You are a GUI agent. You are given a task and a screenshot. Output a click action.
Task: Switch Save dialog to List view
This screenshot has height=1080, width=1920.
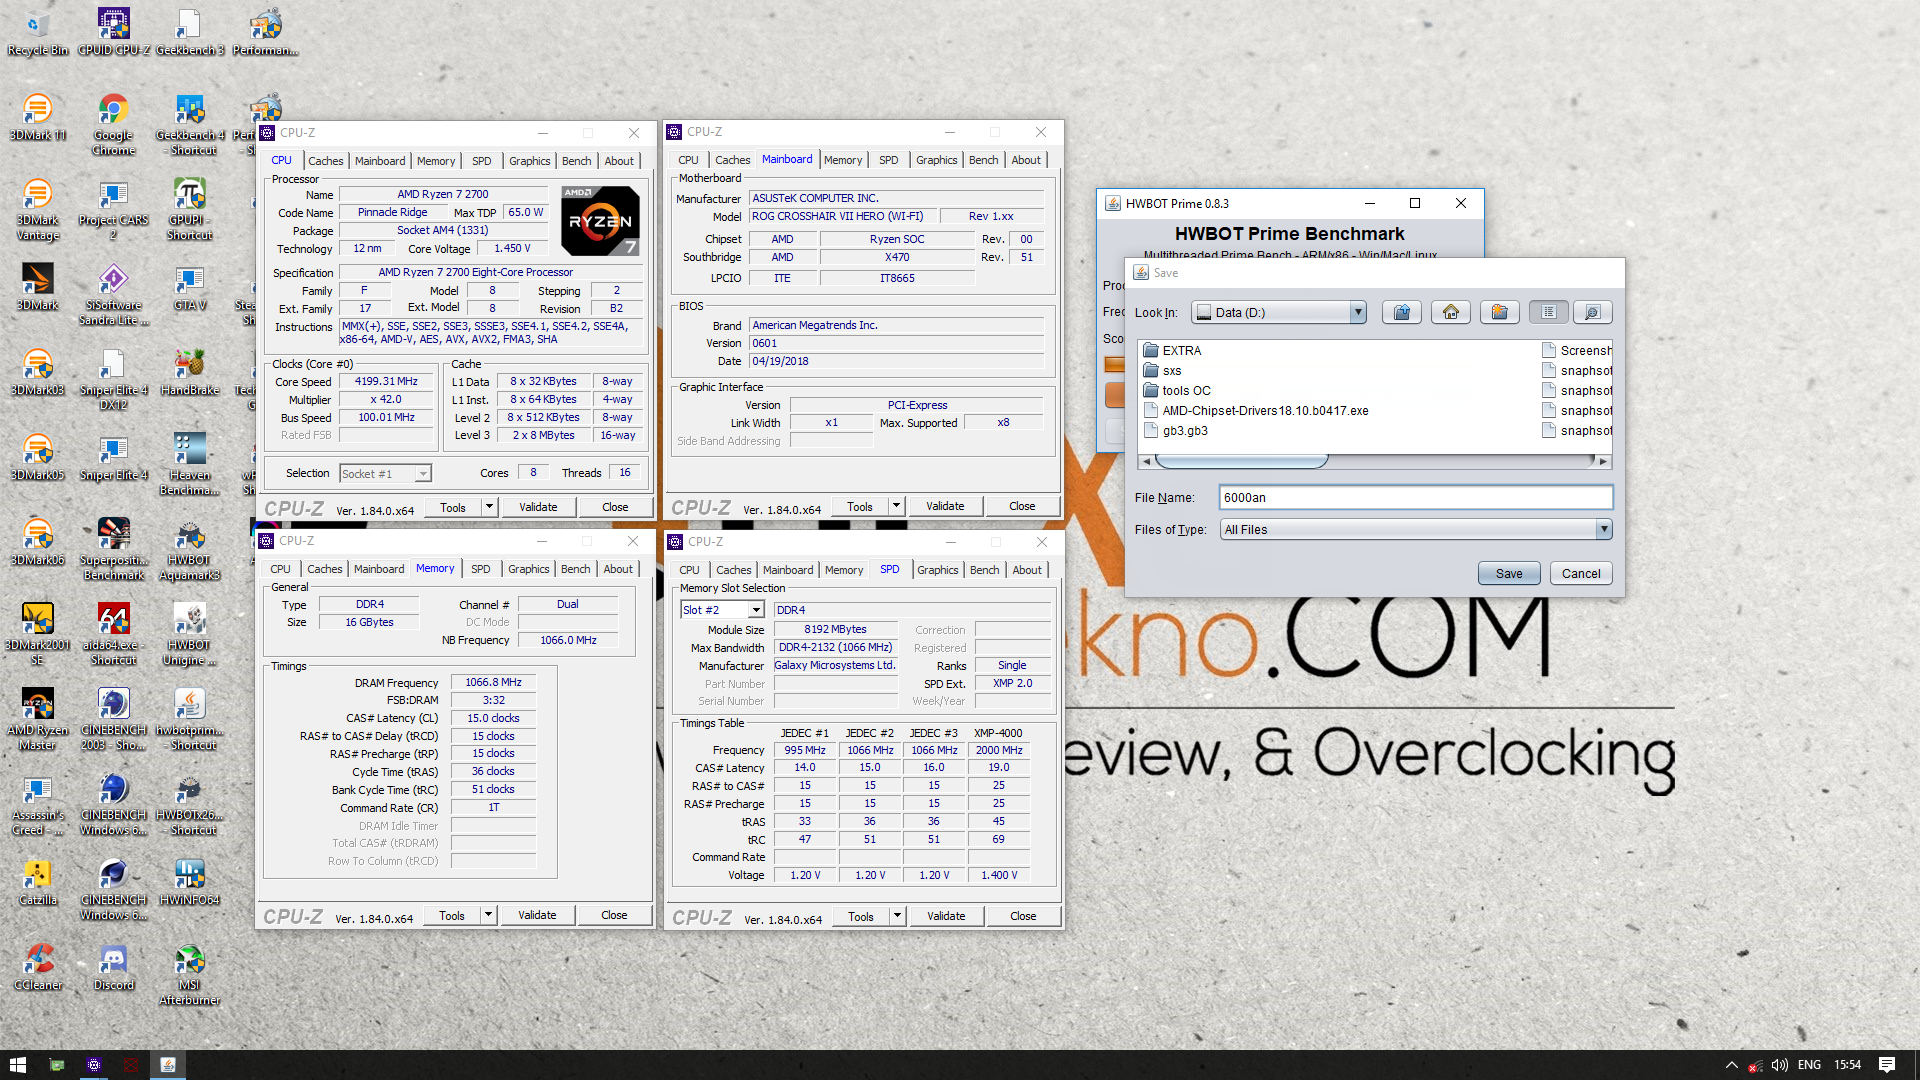click(x=1548, y=312)
